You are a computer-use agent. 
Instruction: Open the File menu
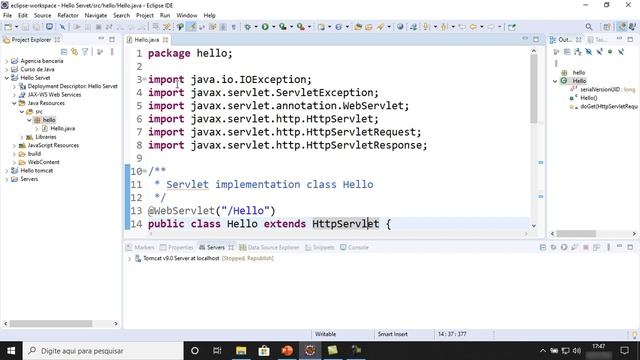[x=7, y=16]
